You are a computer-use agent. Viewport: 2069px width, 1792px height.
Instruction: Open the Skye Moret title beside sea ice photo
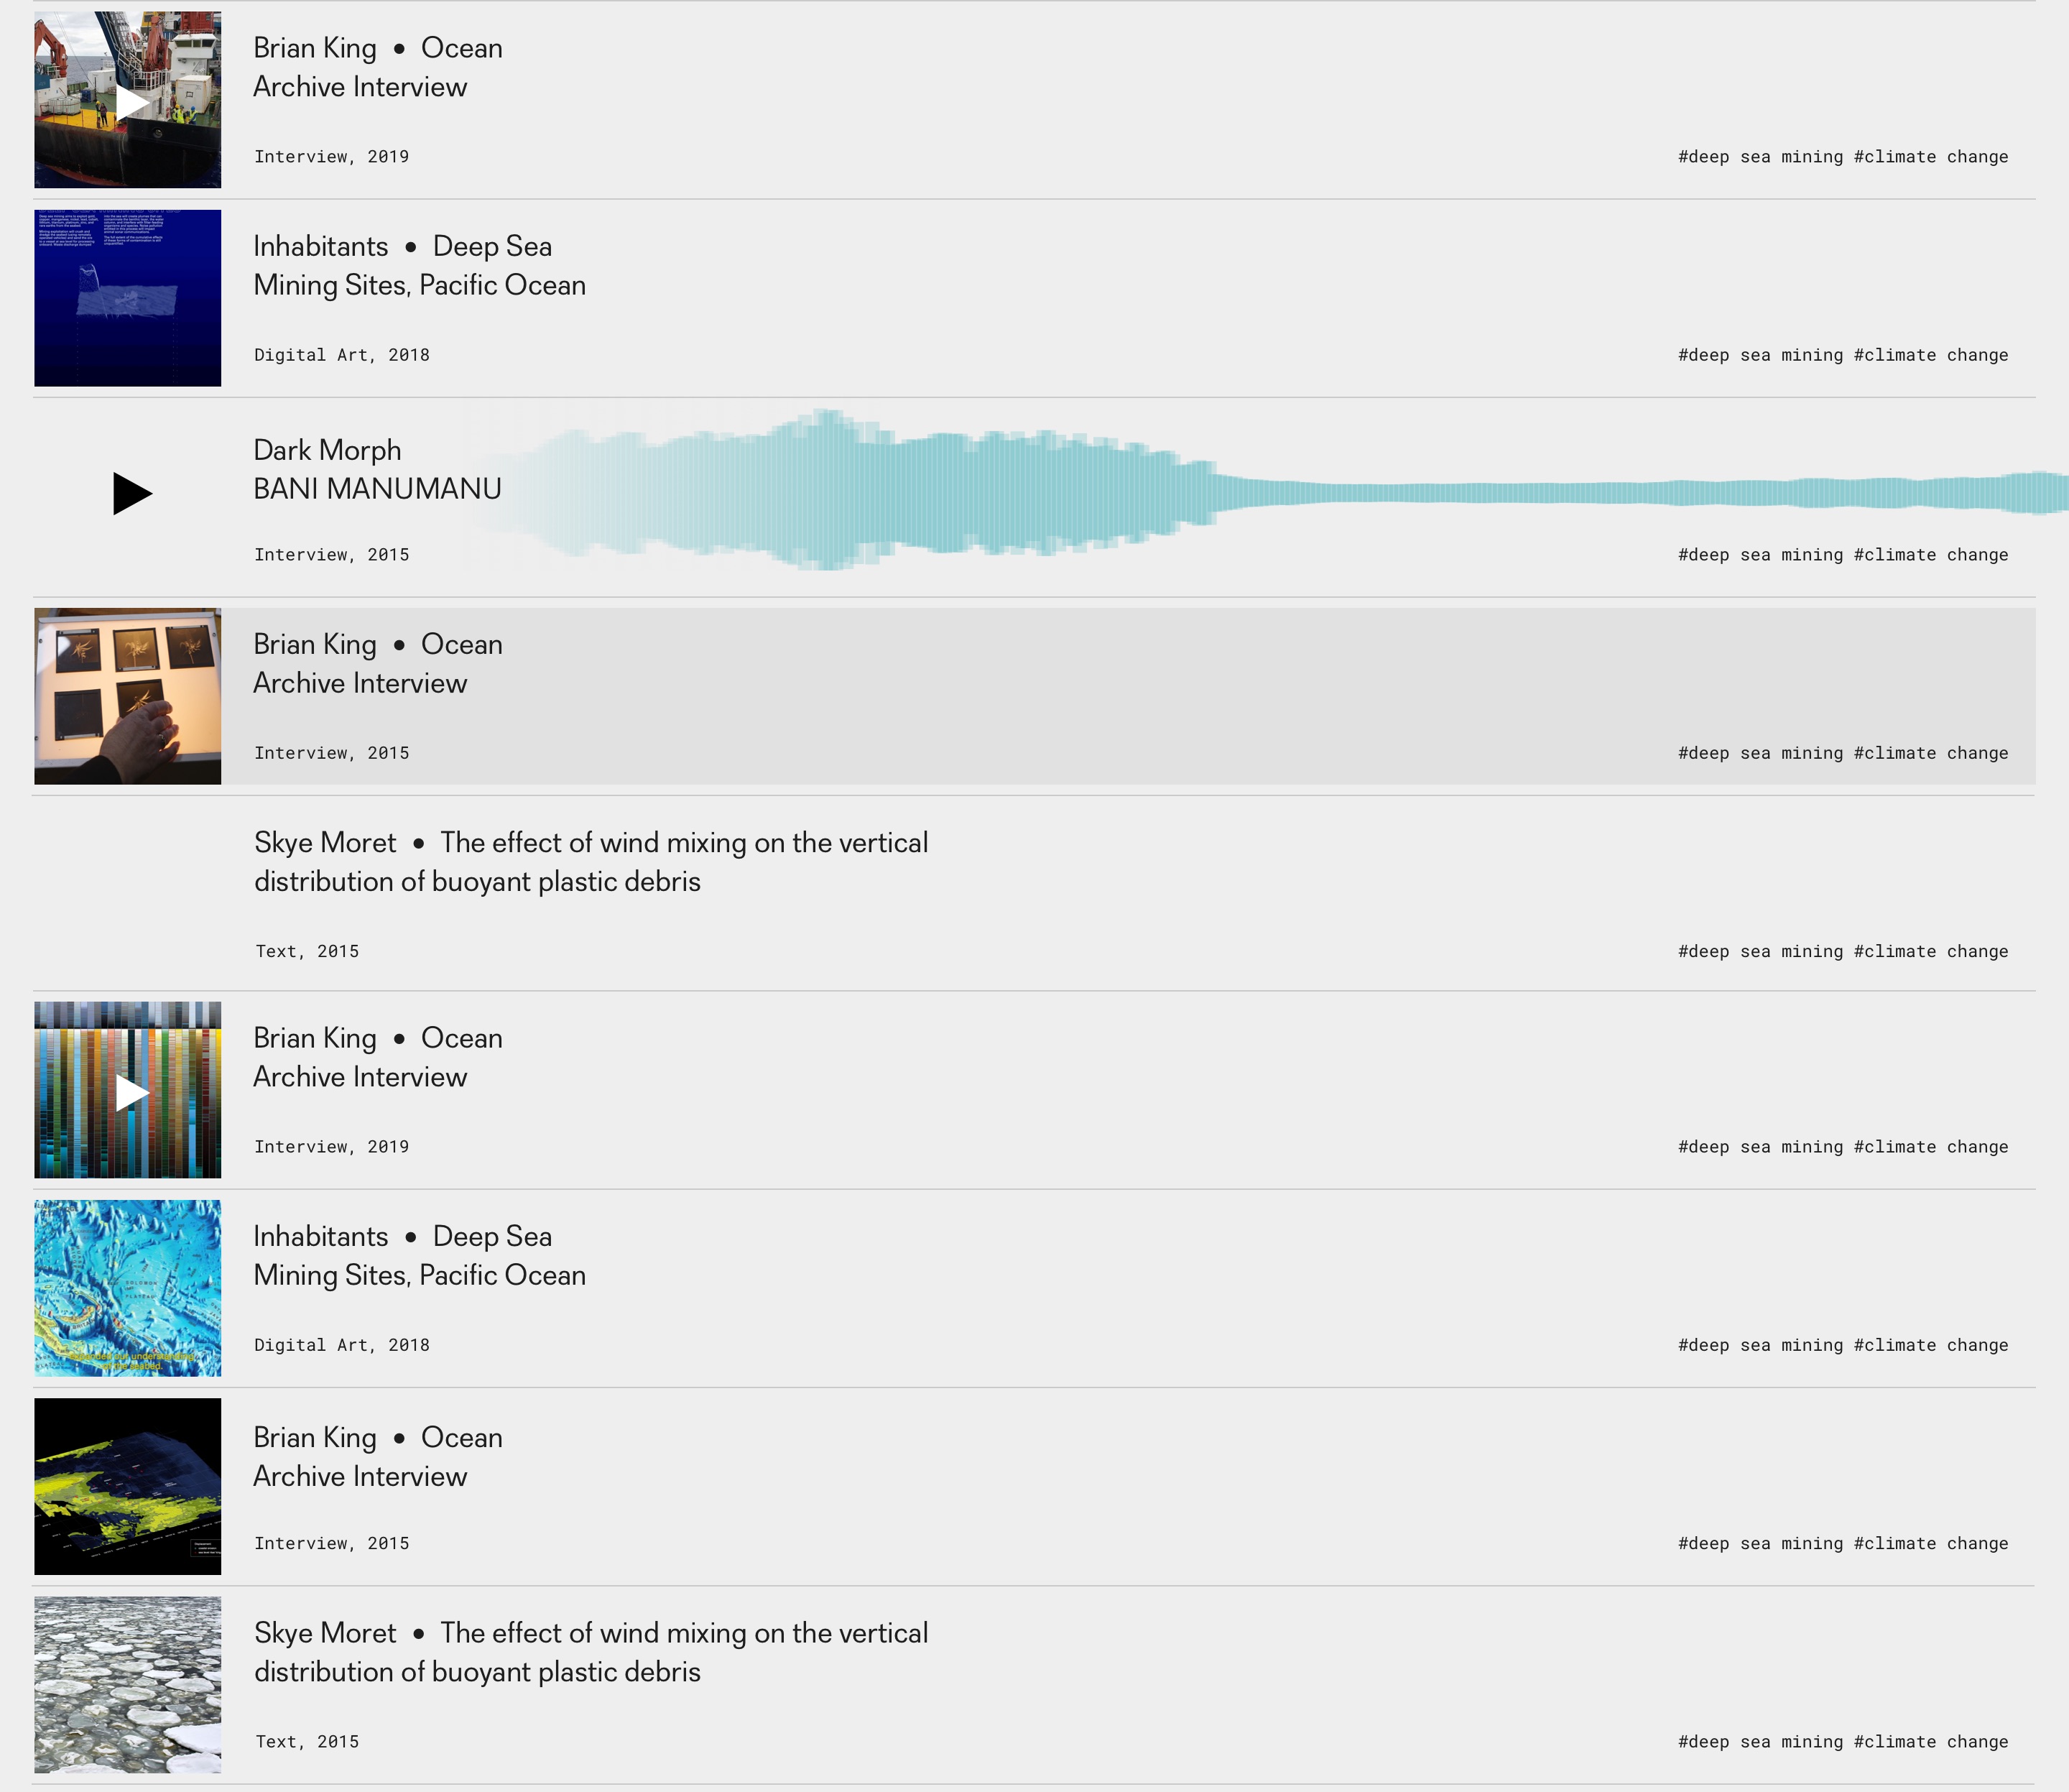(x=591, y=1652)
